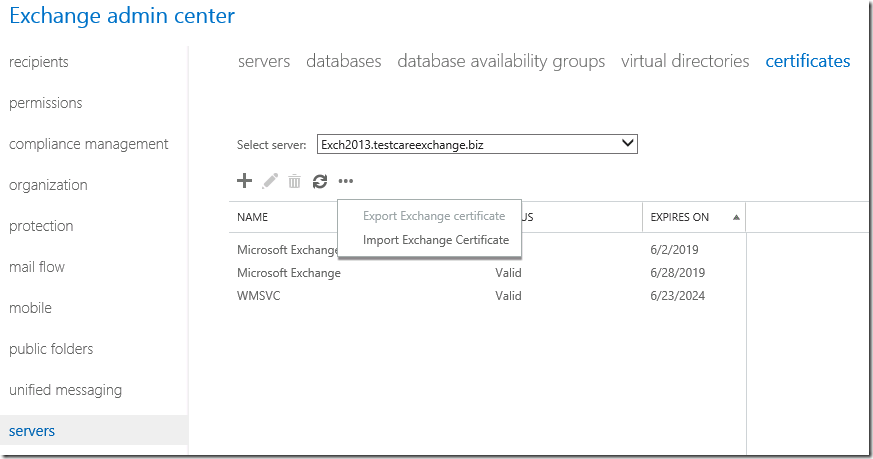
Task: Click the Exchange admin center title
Action: click(122, 16)
